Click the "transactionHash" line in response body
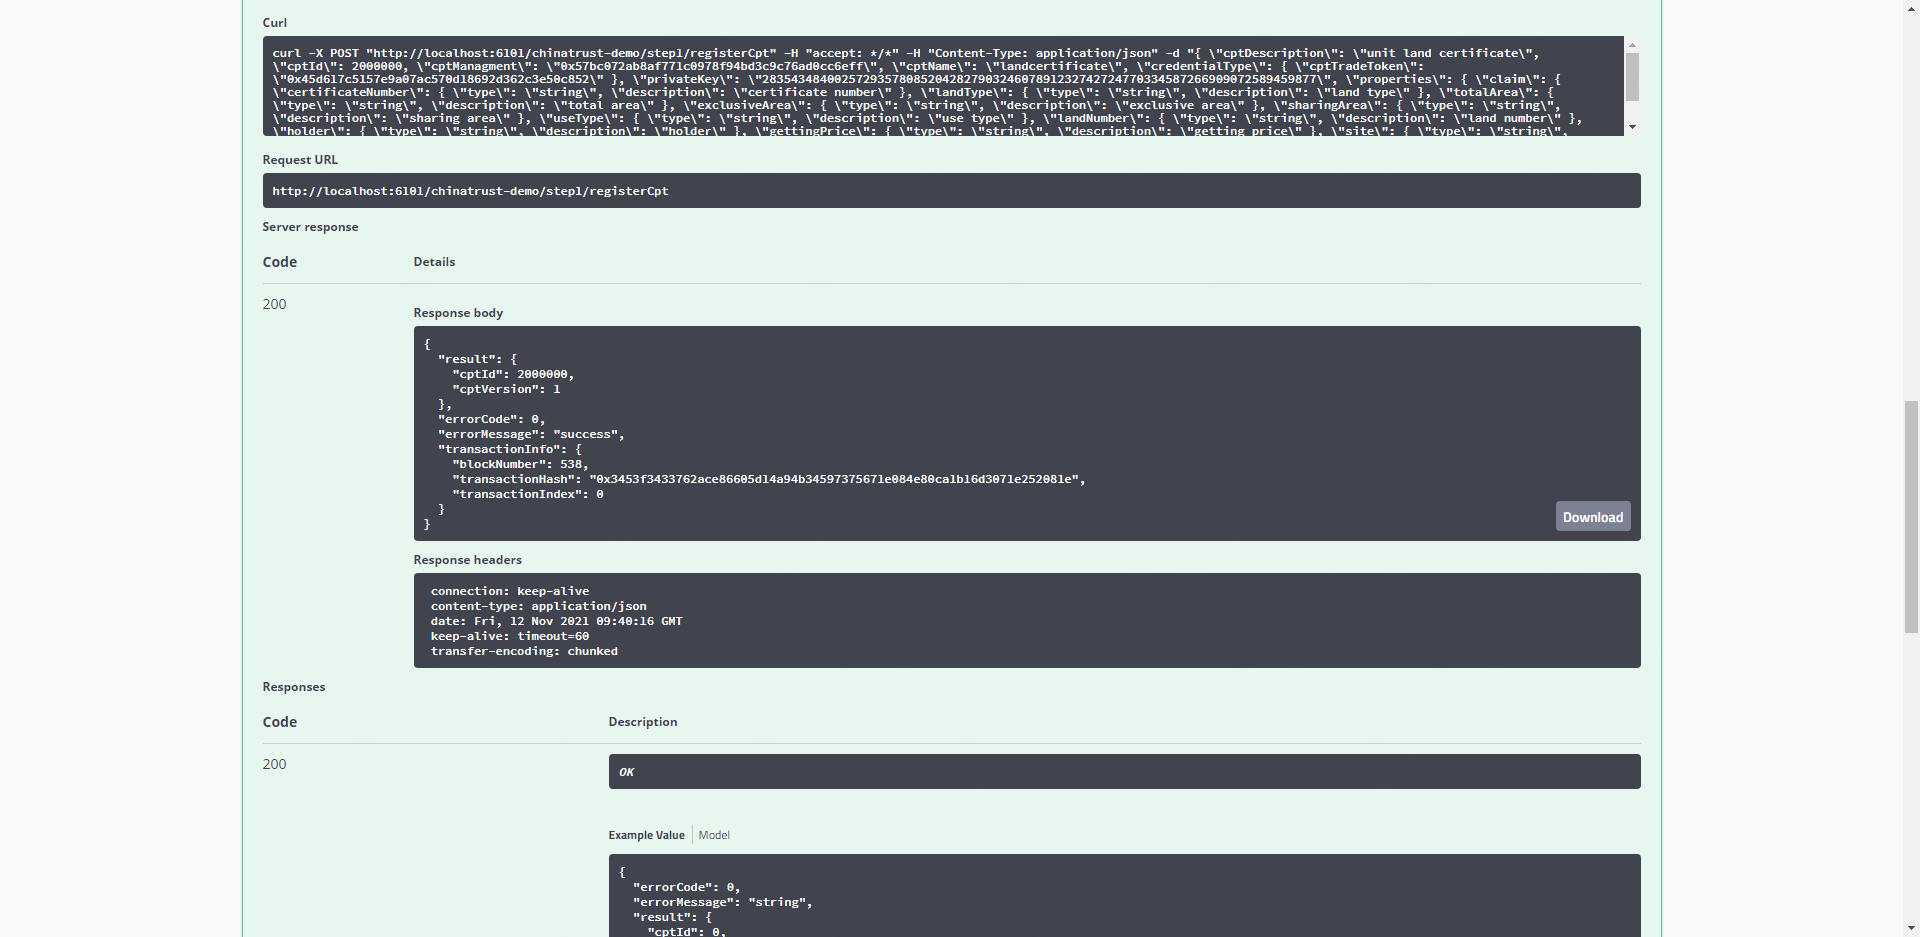Image resolution: width=1920 pixels, height=937 pixels. click(x=769, y=479)
